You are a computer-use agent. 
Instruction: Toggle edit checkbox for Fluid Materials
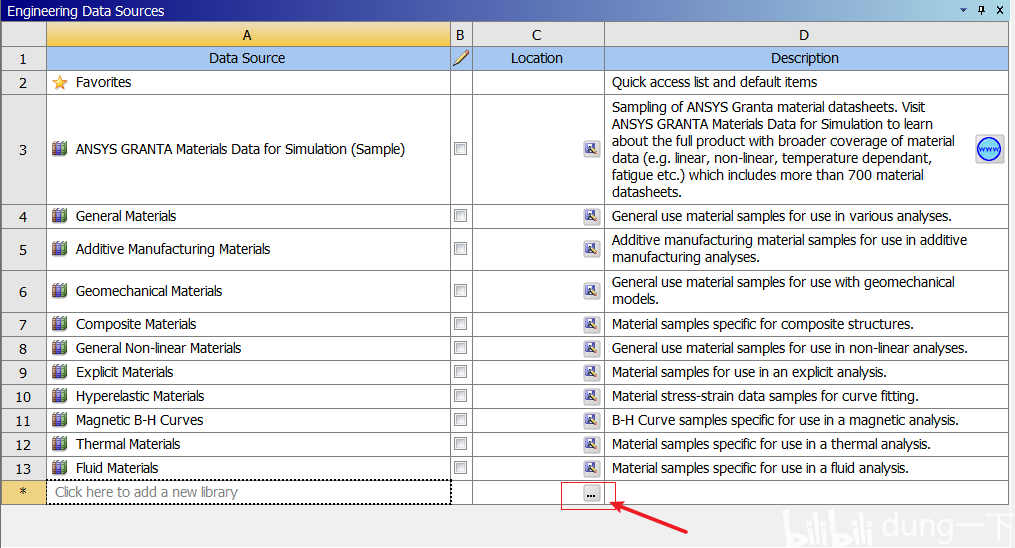460,467
